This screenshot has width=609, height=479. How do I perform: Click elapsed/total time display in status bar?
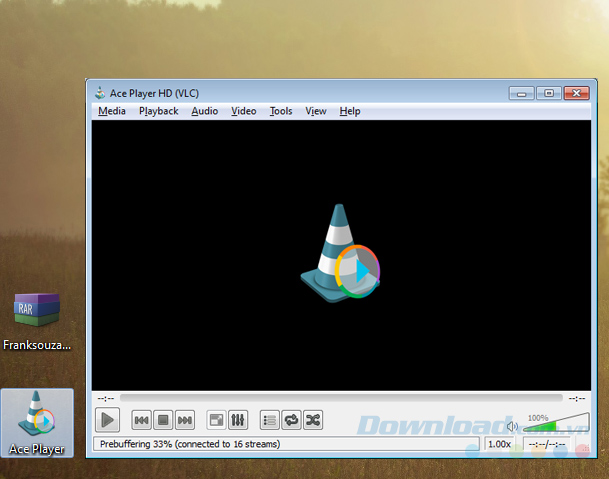[546, 444]
